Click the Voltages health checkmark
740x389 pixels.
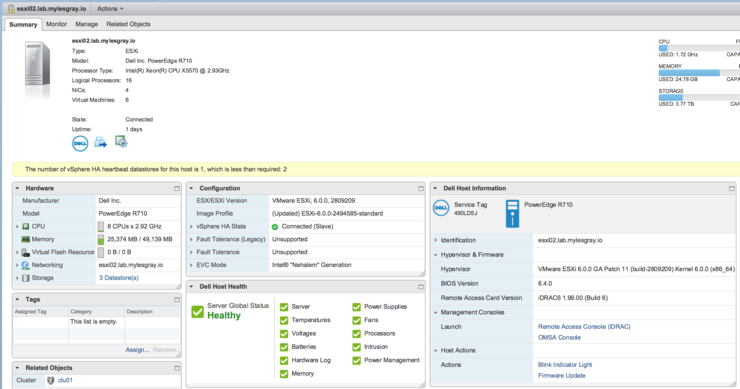[284, 333]
